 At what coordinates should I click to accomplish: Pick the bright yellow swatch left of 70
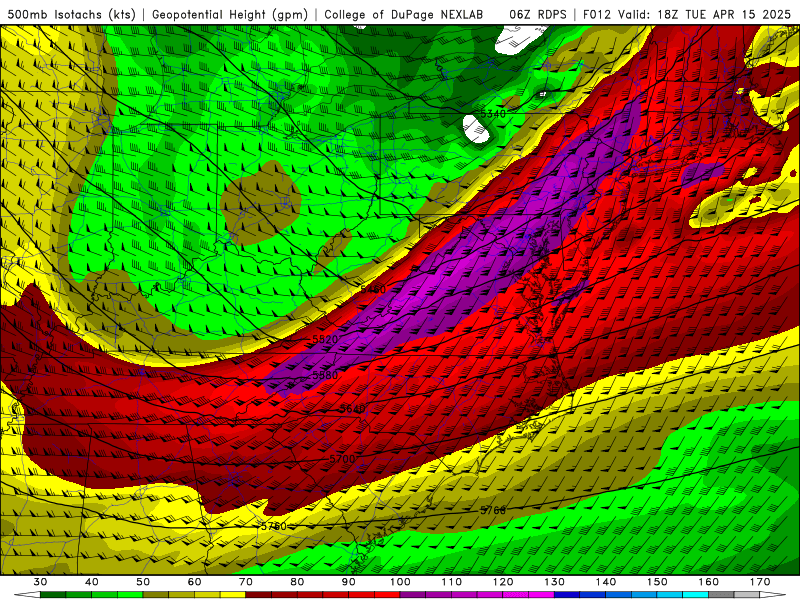pos(233,595)
